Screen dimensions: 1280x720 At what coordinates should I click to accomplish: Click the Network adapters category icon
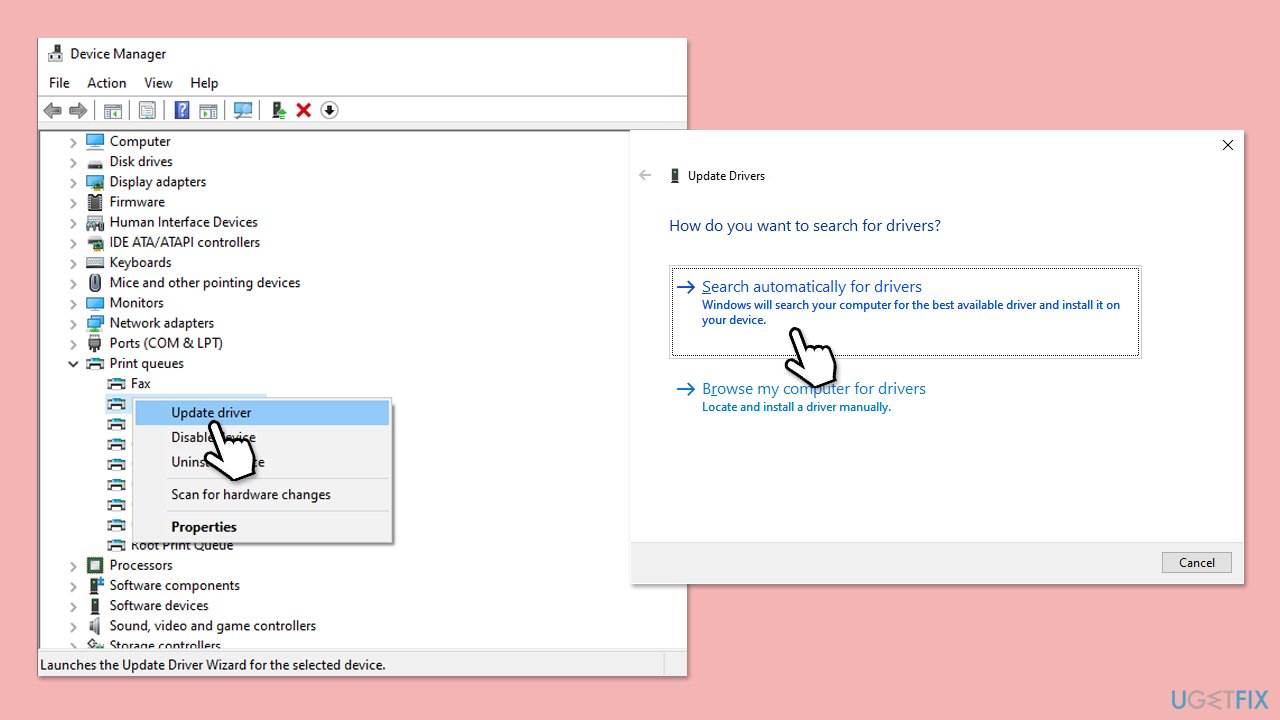[95, 323]
